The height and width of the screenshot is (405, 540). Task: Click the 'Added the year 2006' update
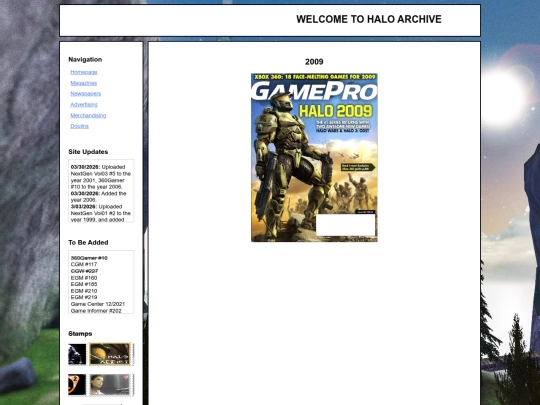[98, 197]
